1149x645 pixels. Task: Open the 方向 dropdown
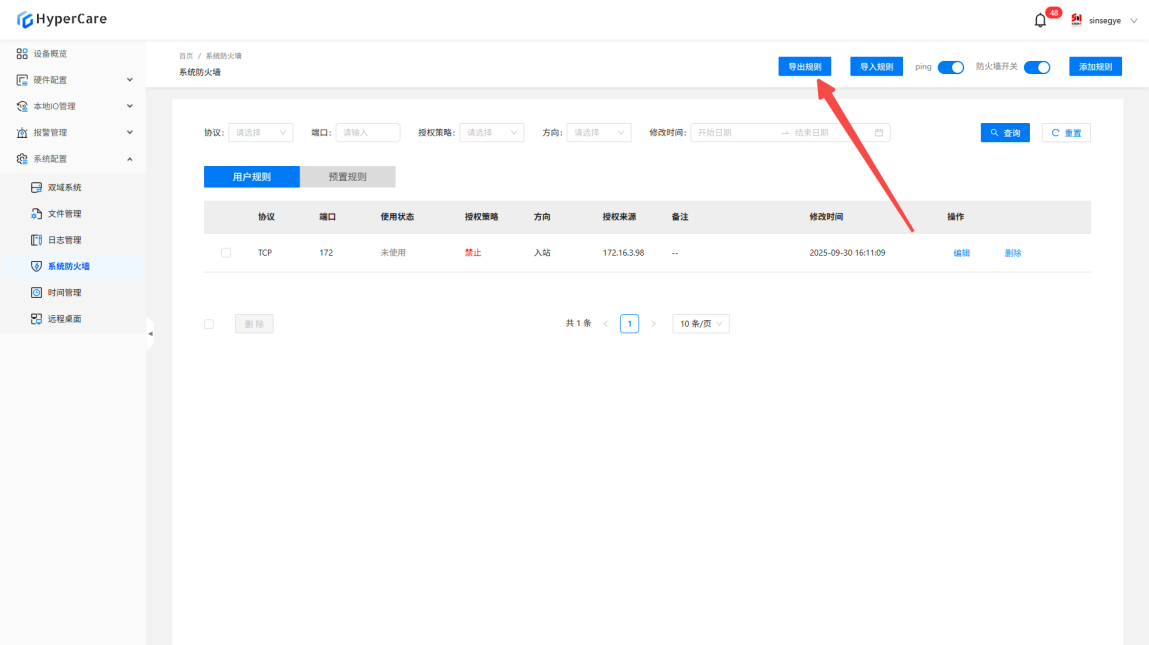[x=599, y=133]
